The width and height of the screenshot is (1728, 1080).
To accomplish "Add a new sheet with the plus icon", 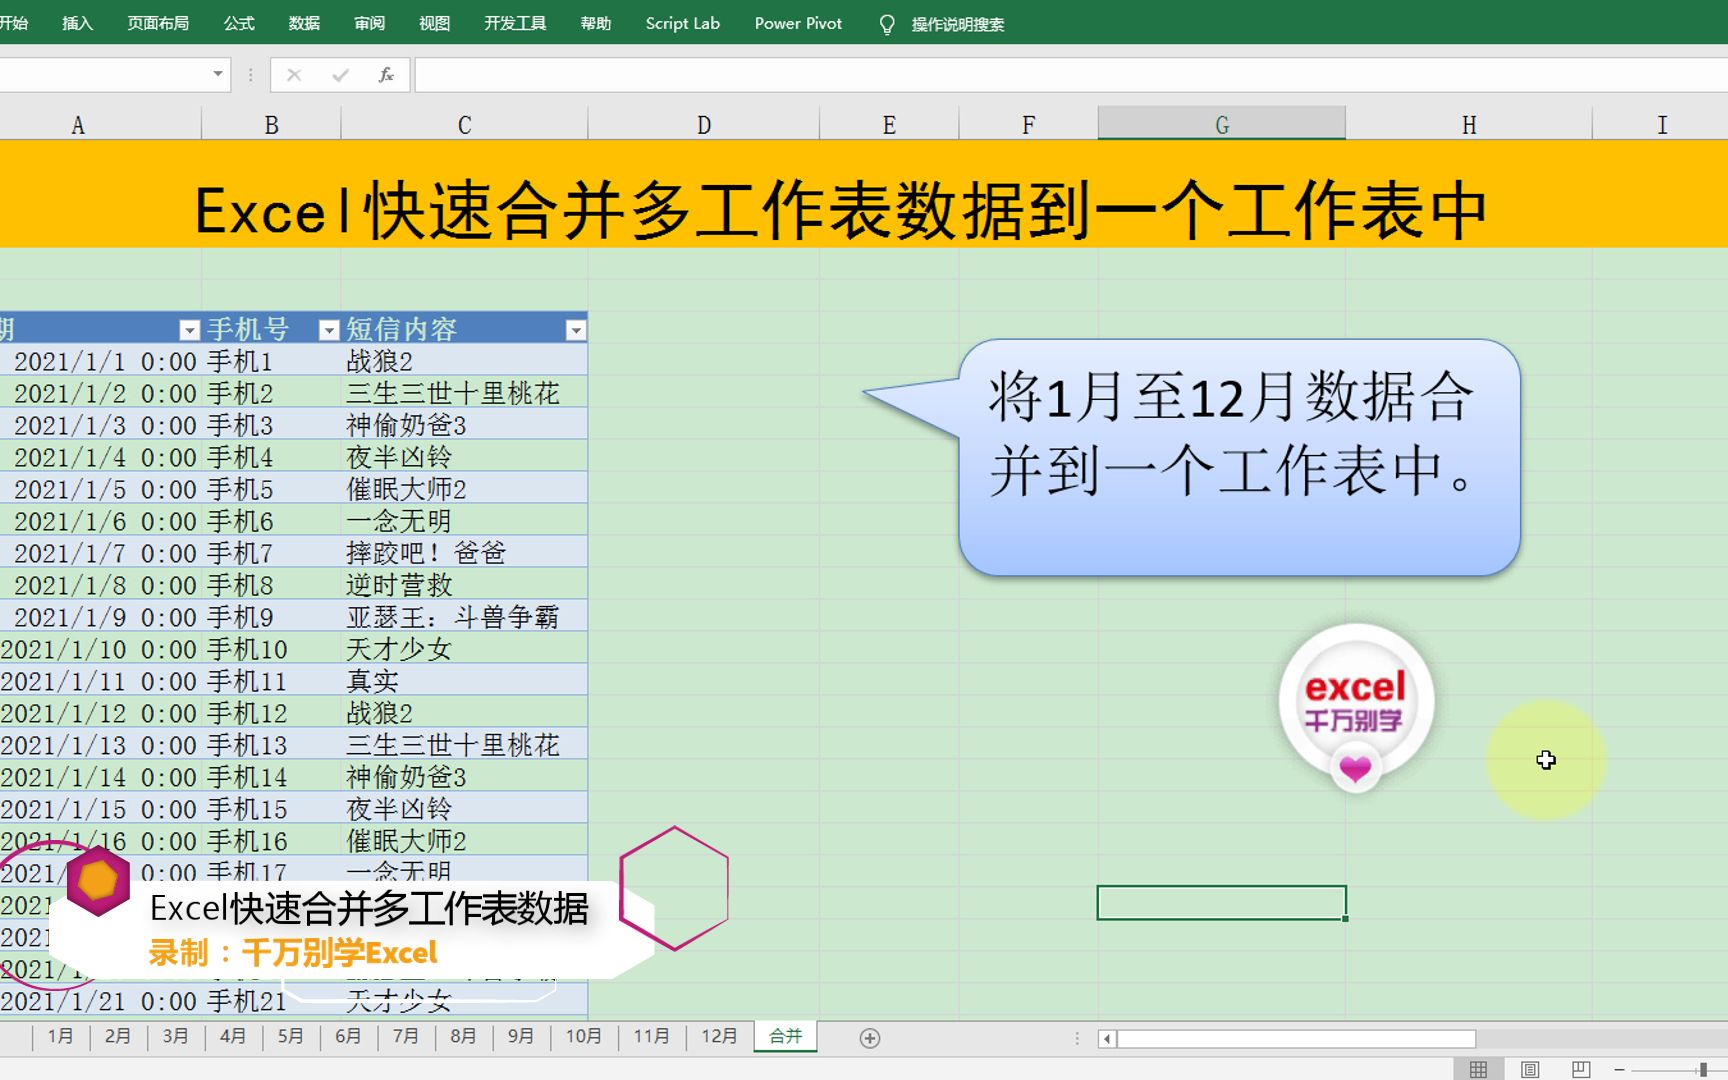I will click(x=870, y=1038).
